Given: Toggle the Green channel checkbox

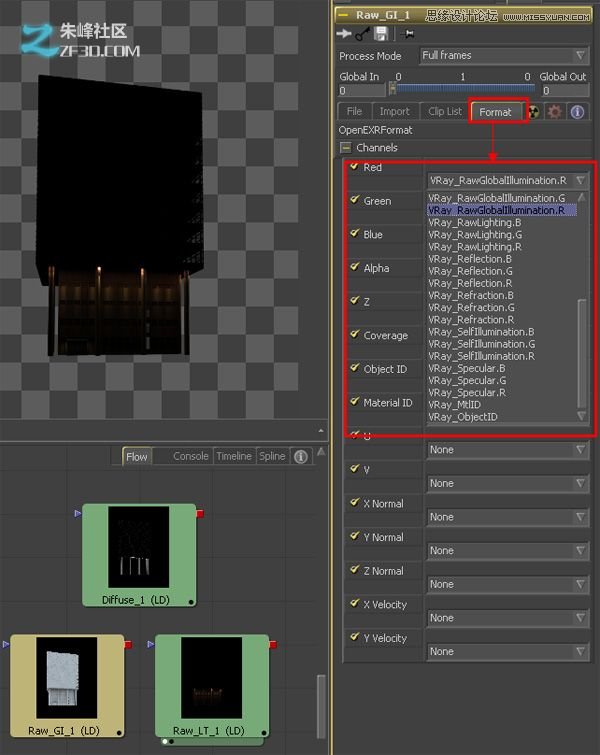Looking at the screenshot, I should [x=355, y=199].
